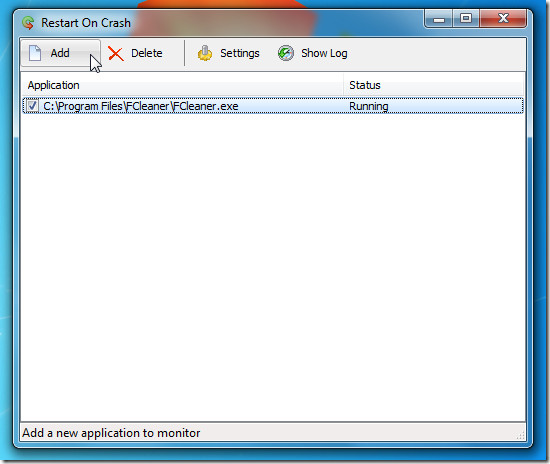Select the C:\Program Files\FCleaner\FCleaner.exe row
550x464 pixels.
tap(273, 106)
